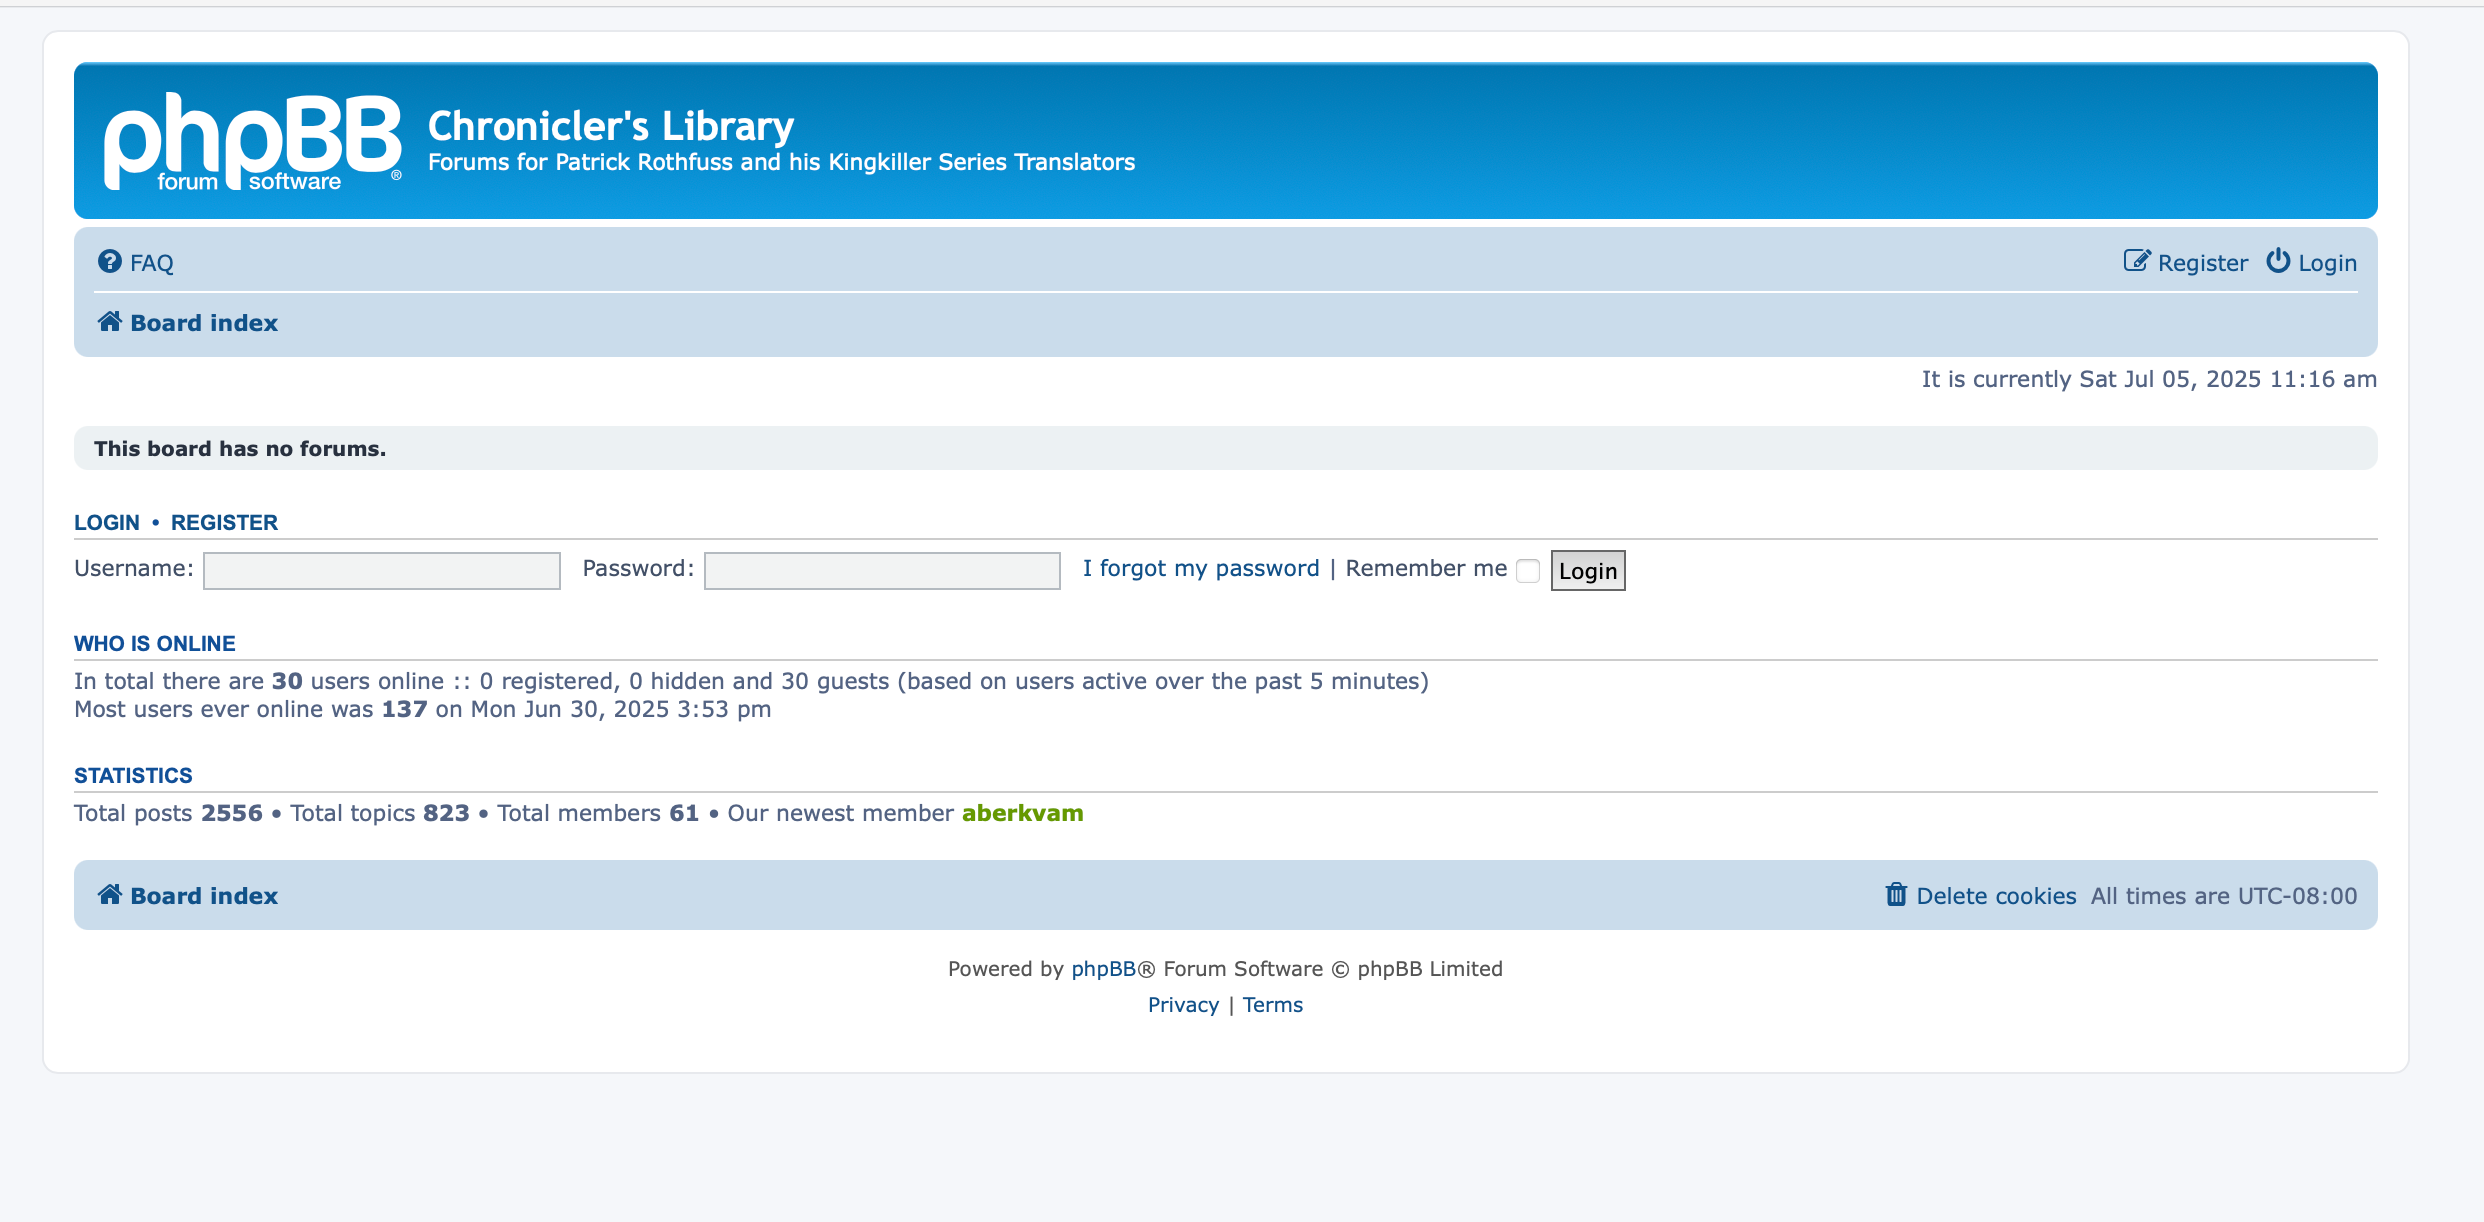
Task: Enable the Remember me checkbox
Action: [x=1528, y=571]
